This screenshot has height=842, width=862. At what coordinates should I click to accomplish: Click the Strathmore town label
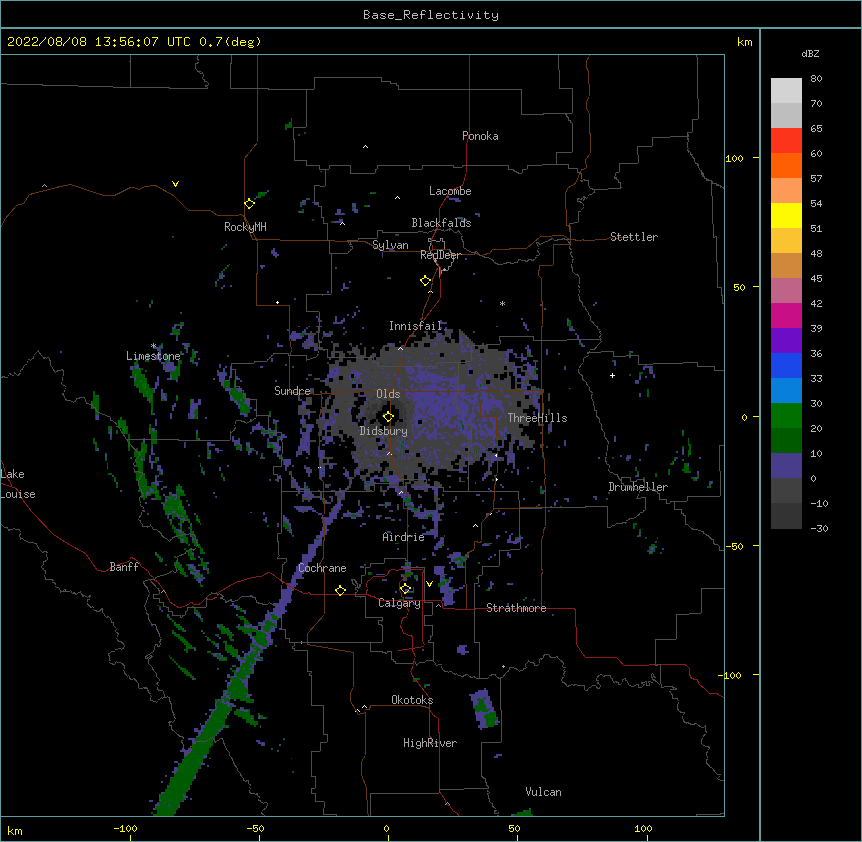pos(516,608)
